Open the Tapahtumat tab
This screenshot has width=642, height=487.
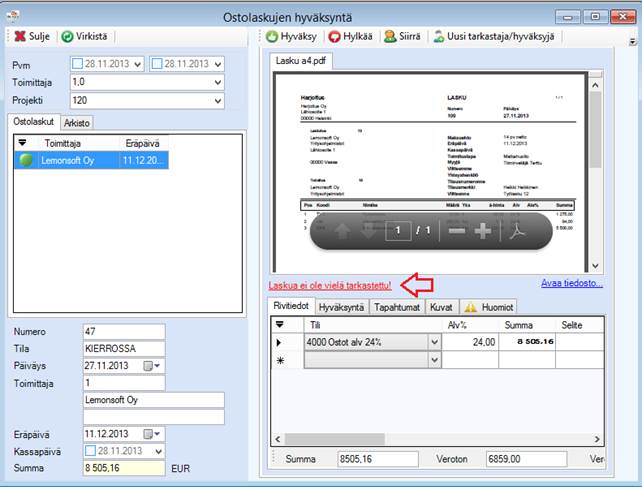point(398,307)
